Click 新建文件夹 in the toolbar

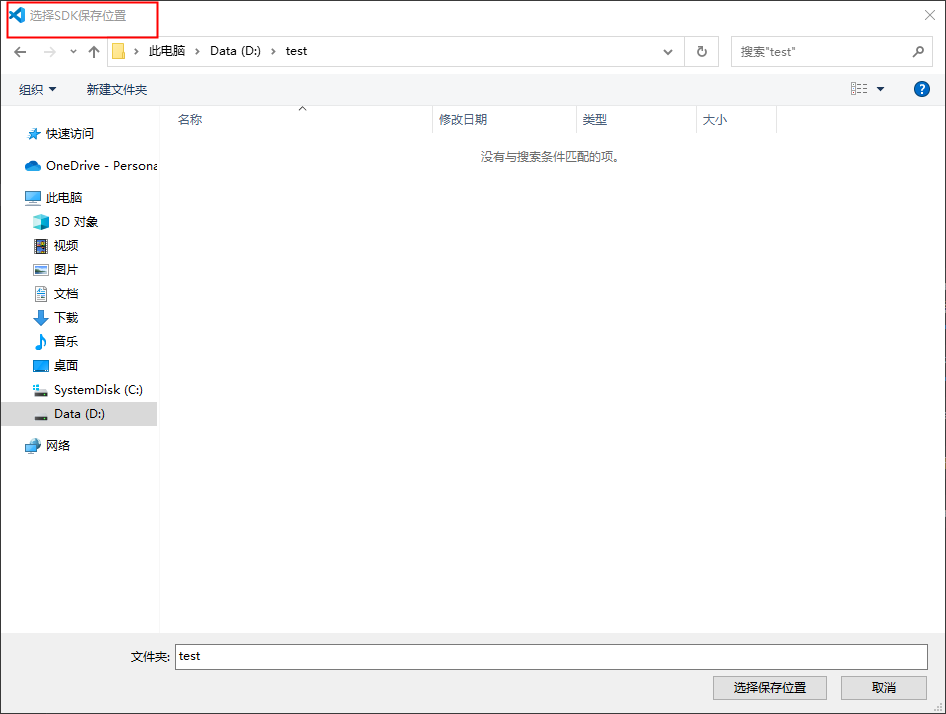tap(116, 90)
